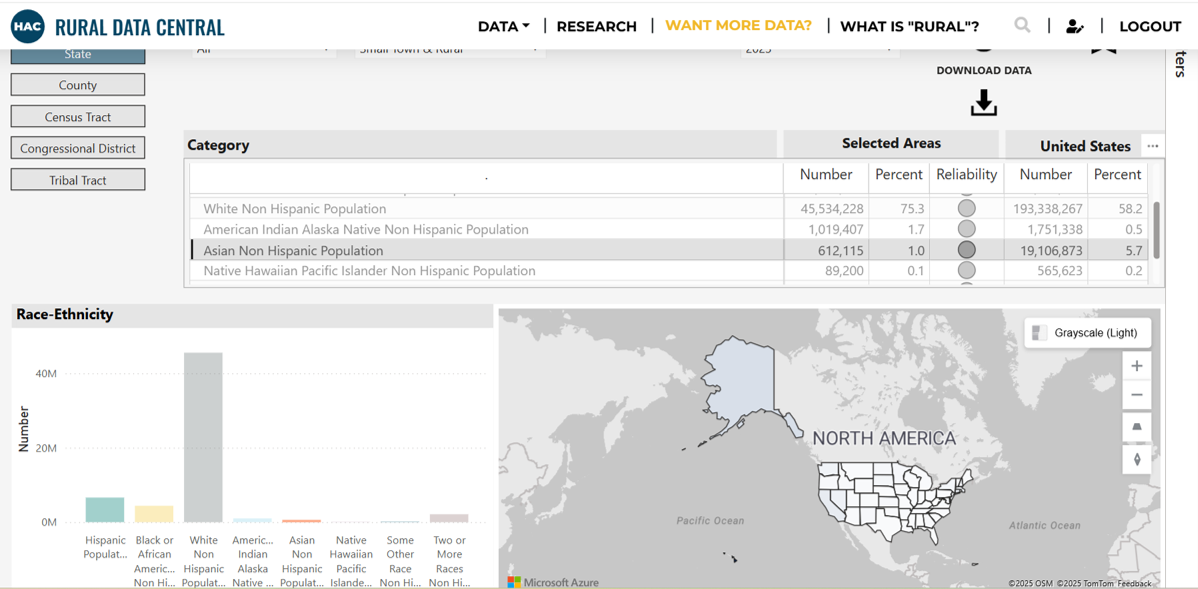Click the WANT MORE DATA? link
Screen dimensions: 1198x589
pos(738,26)
